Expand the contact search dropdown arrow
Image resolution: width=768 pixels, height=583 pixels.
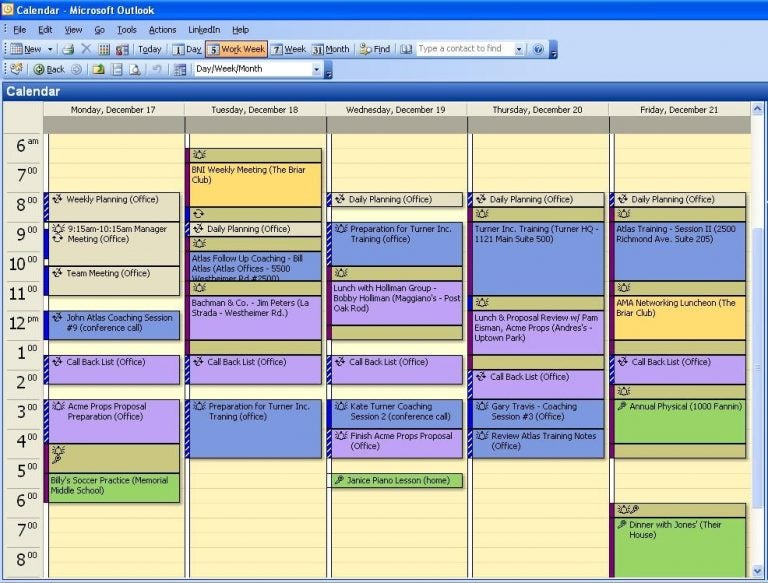click(519, 49)
